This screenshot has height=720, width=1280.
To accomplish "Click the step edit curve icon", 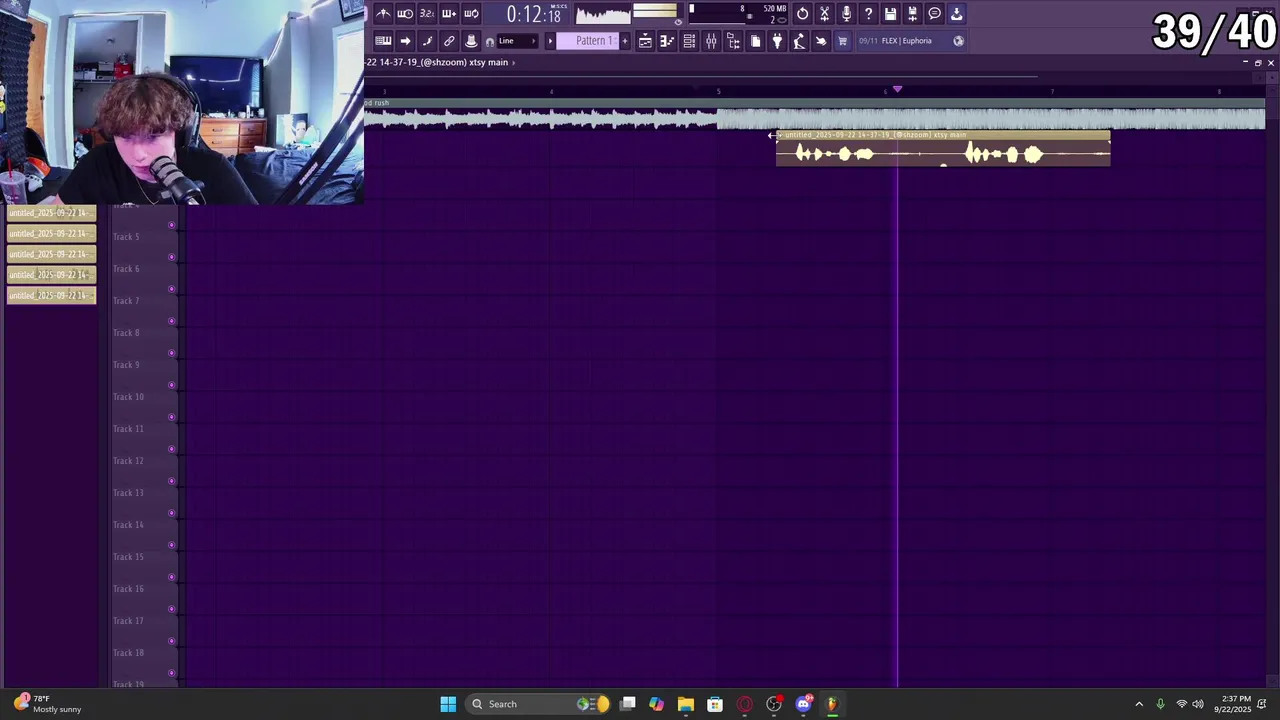I will [427, 41].
